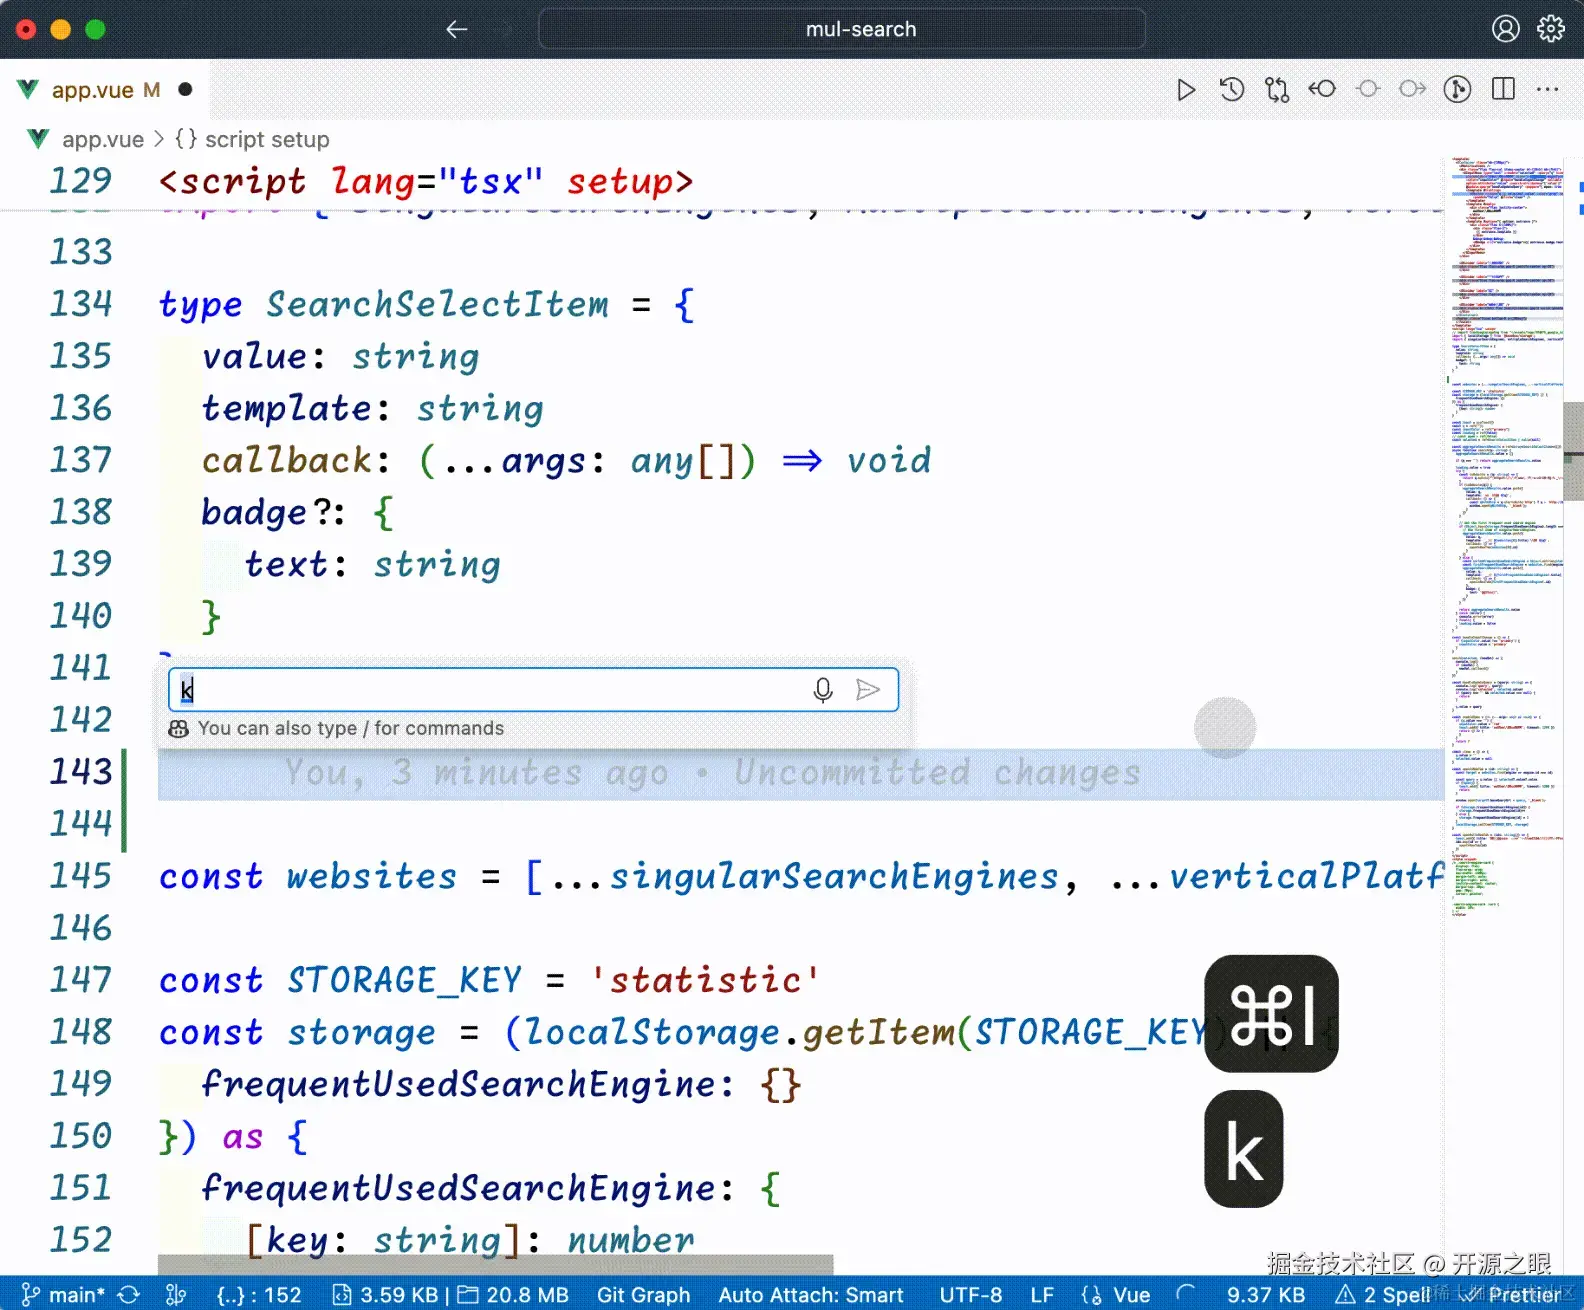Click the 3.59 KB file size indicator
Screen dimensions: 1584x1310
pos(385,1295)
